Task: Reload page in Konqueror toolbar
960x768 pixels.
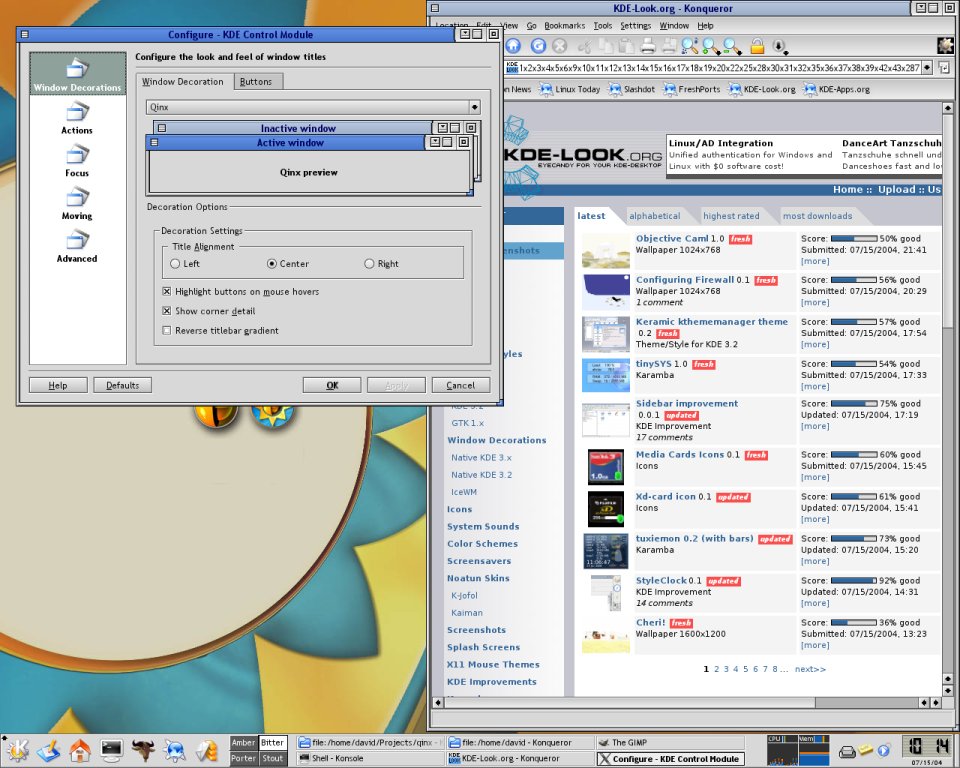Action: point(538,46)
